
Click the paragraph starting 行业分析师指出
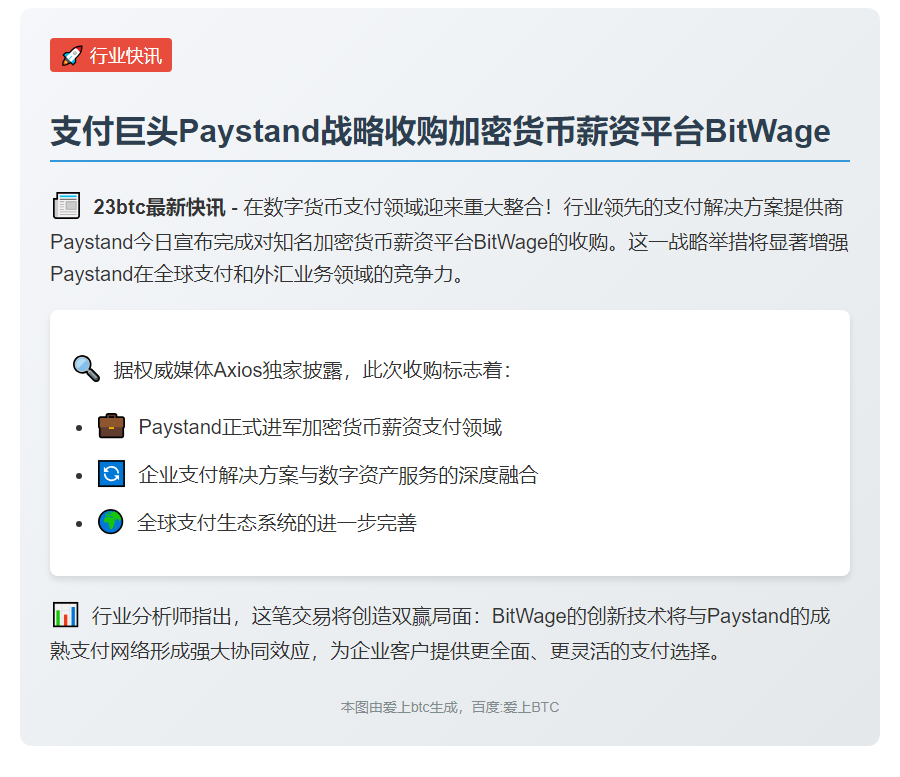pos(440,633)
